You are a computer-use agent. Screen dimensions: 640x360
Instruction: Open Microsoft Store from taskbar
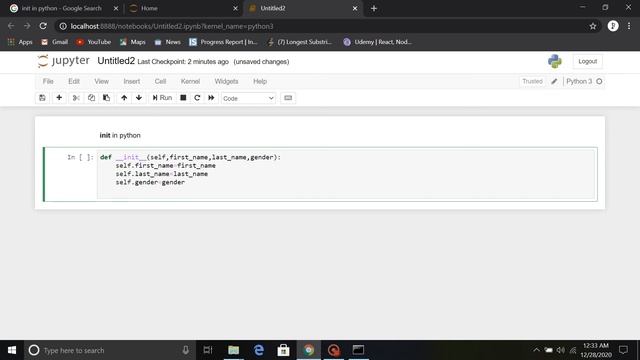coord(283,350)
